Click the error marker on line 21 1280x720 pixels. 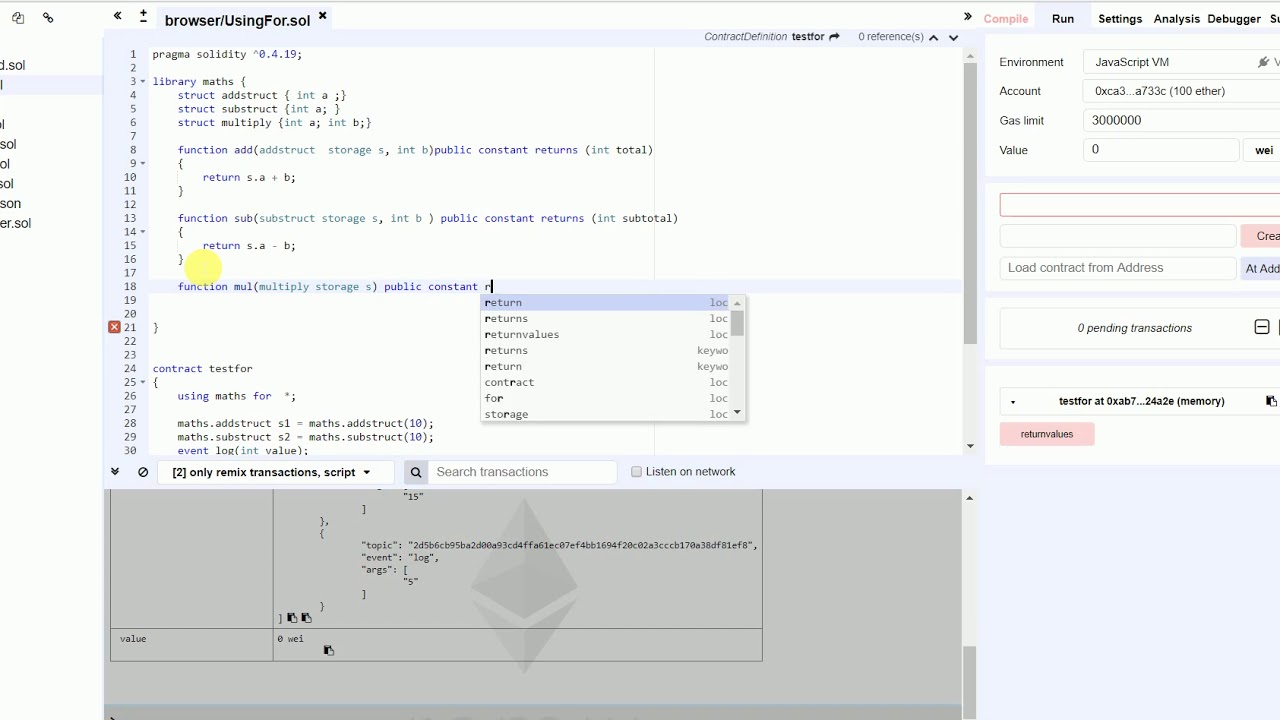point(114,327)
